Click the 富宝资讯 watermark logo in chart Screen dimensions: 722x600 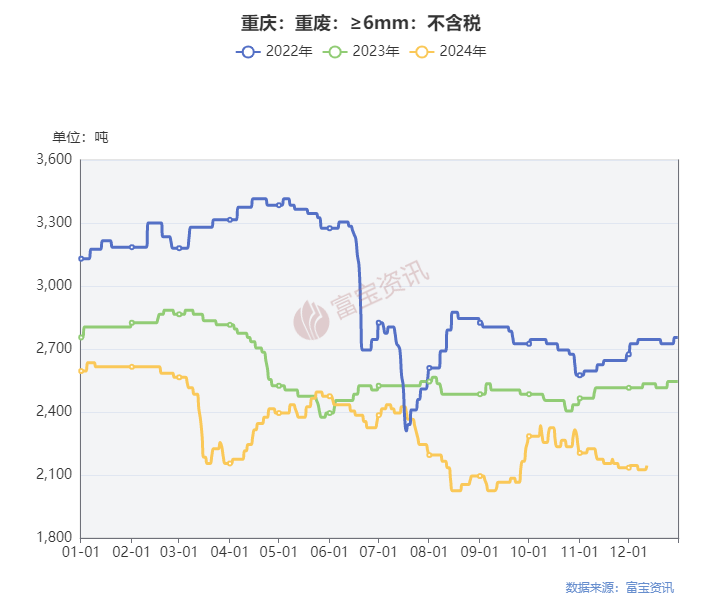coord(311,320)
